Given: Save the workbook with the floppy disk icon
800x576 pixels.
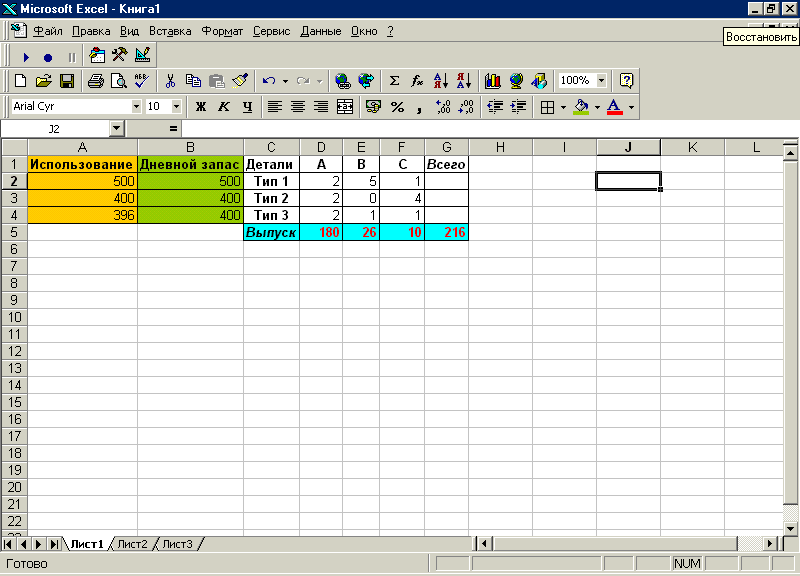Looking at the screenshot, I should coord(67,81).
